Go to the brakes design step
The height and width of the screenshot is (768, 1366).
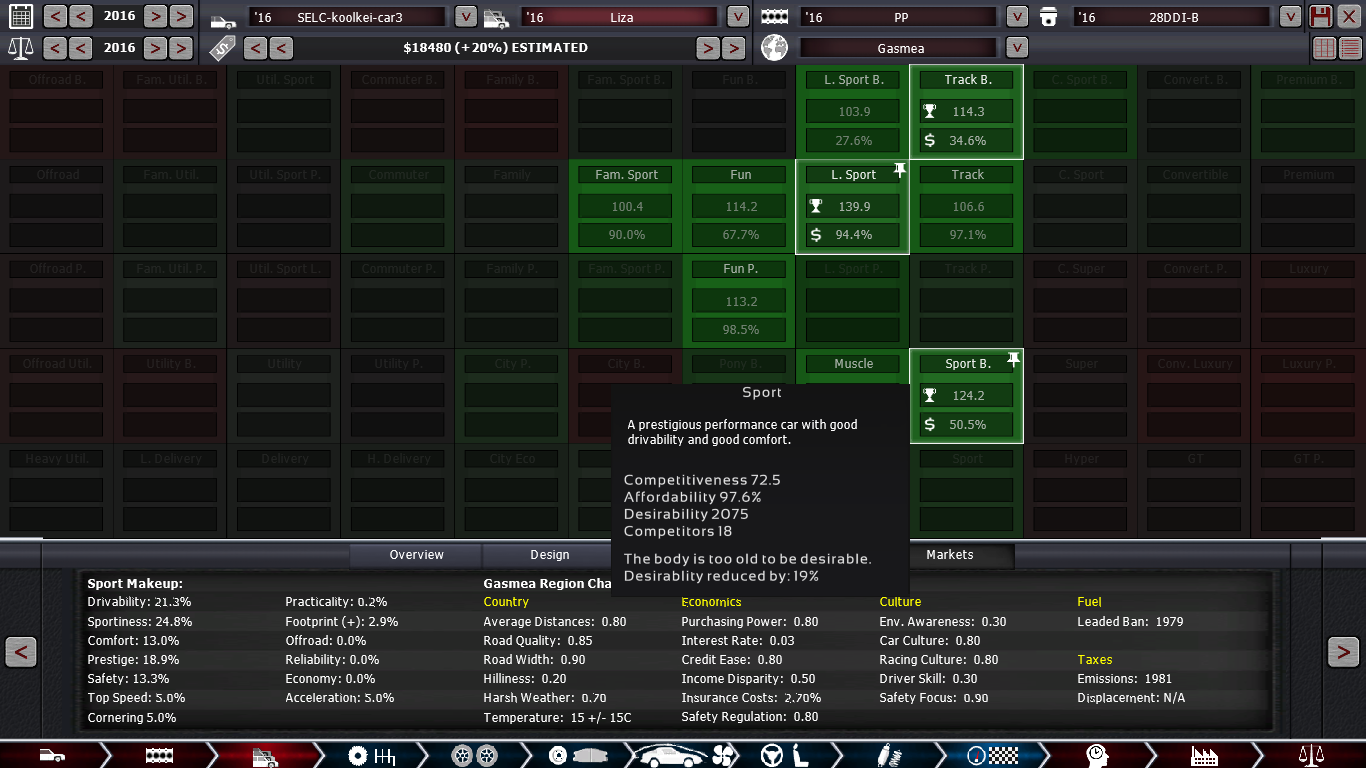571,755
